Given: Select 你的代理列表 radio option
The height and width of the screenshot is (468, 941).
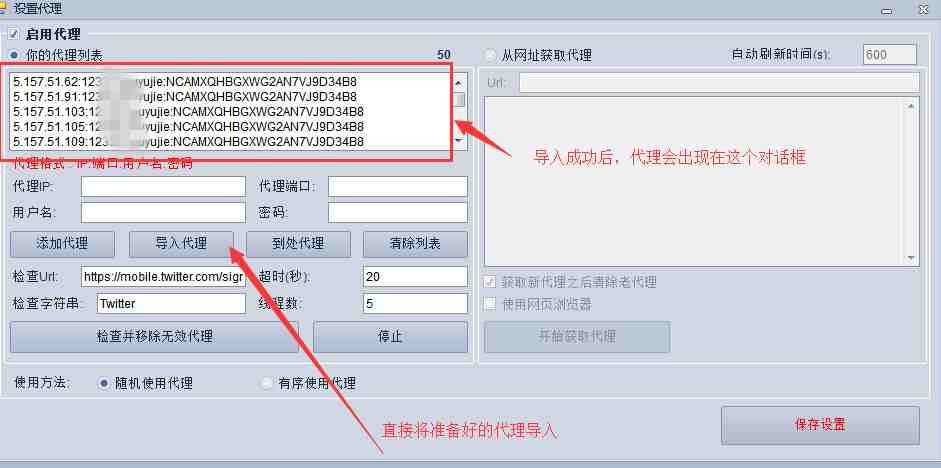Looking at the screenshot, I should 14,55.
